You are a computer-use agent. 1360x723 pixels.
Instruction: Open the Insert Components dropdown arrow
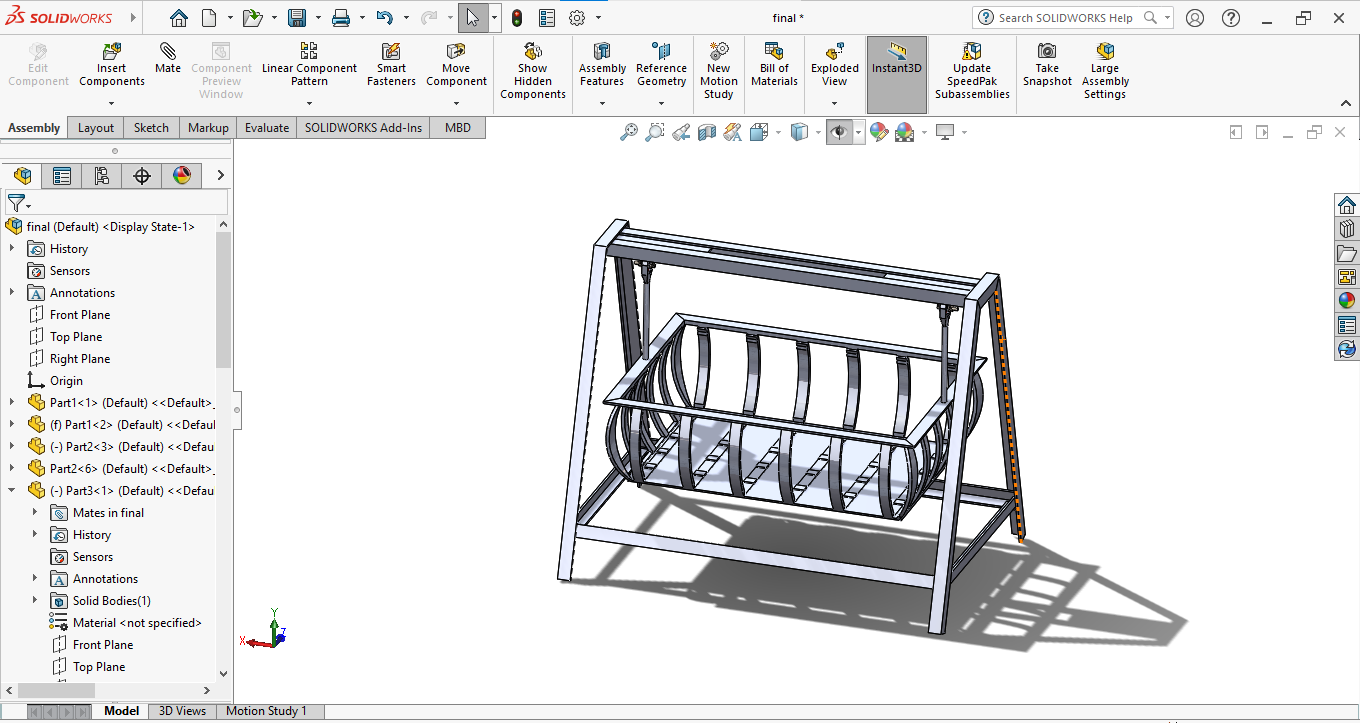(x=112, y=103)
